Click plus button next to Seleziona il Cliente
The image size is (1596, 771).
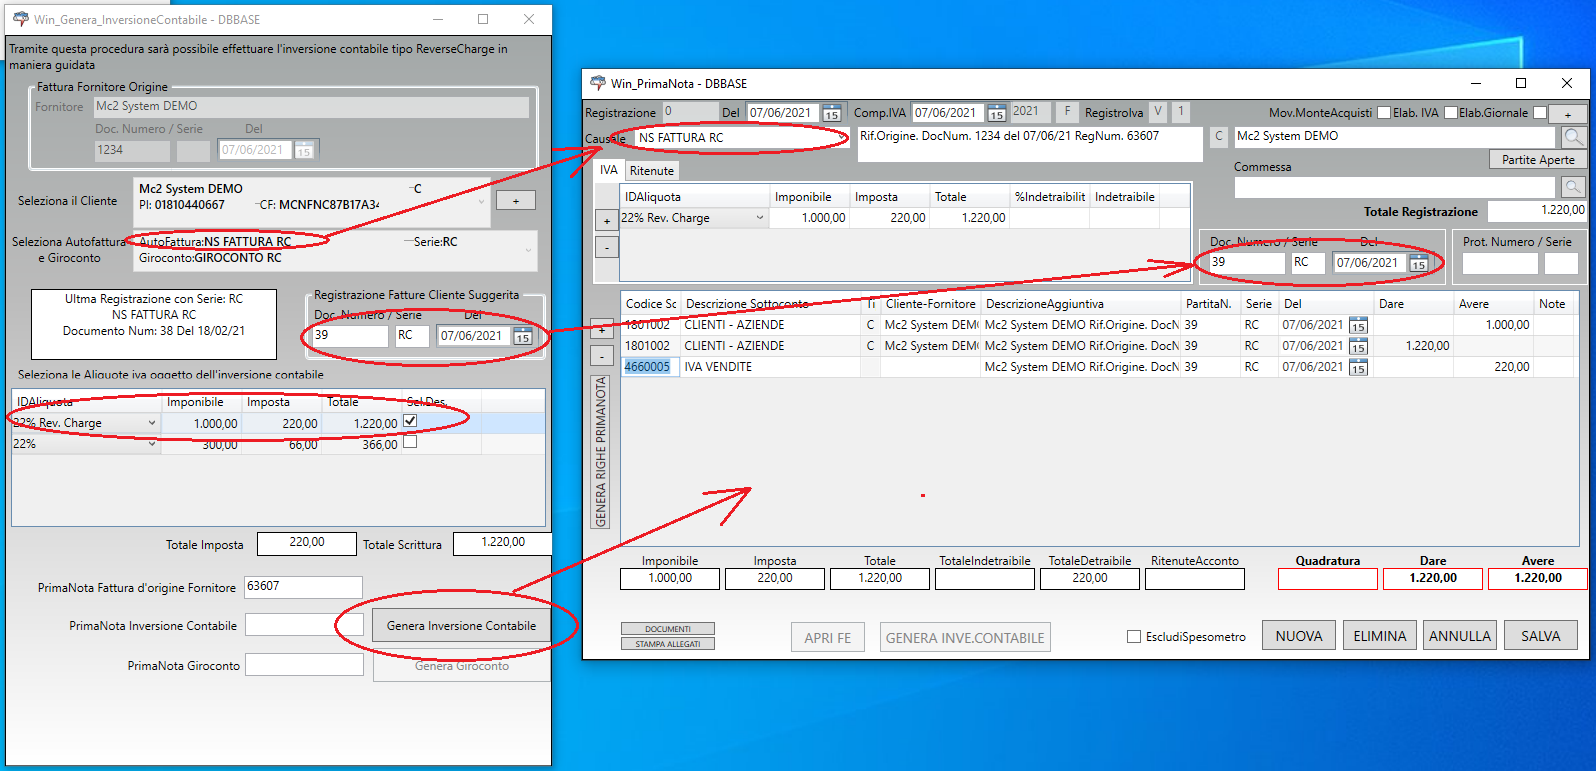coord(516,201)
